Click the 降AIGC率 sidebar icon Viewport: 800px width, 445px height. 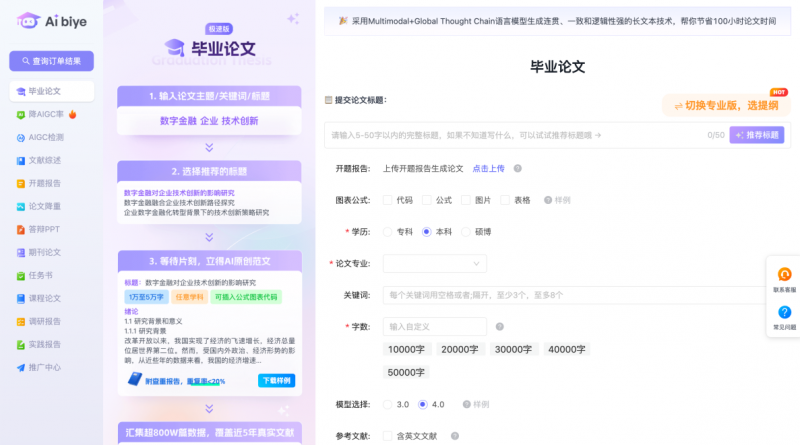[21, 115]
